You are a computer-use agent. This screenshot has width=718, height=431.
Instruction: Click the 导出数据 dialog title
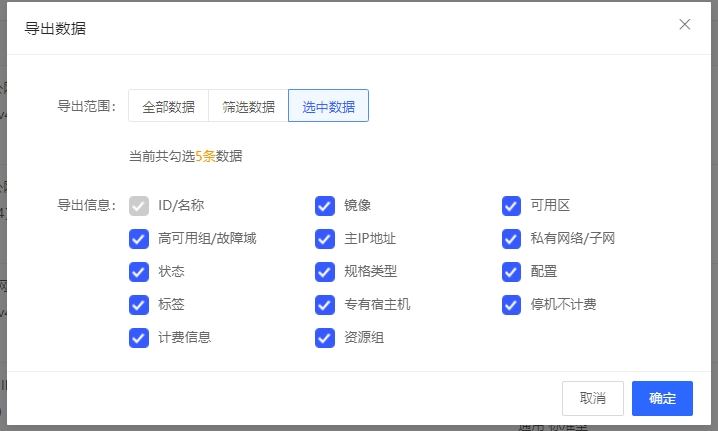coord(55,28)
